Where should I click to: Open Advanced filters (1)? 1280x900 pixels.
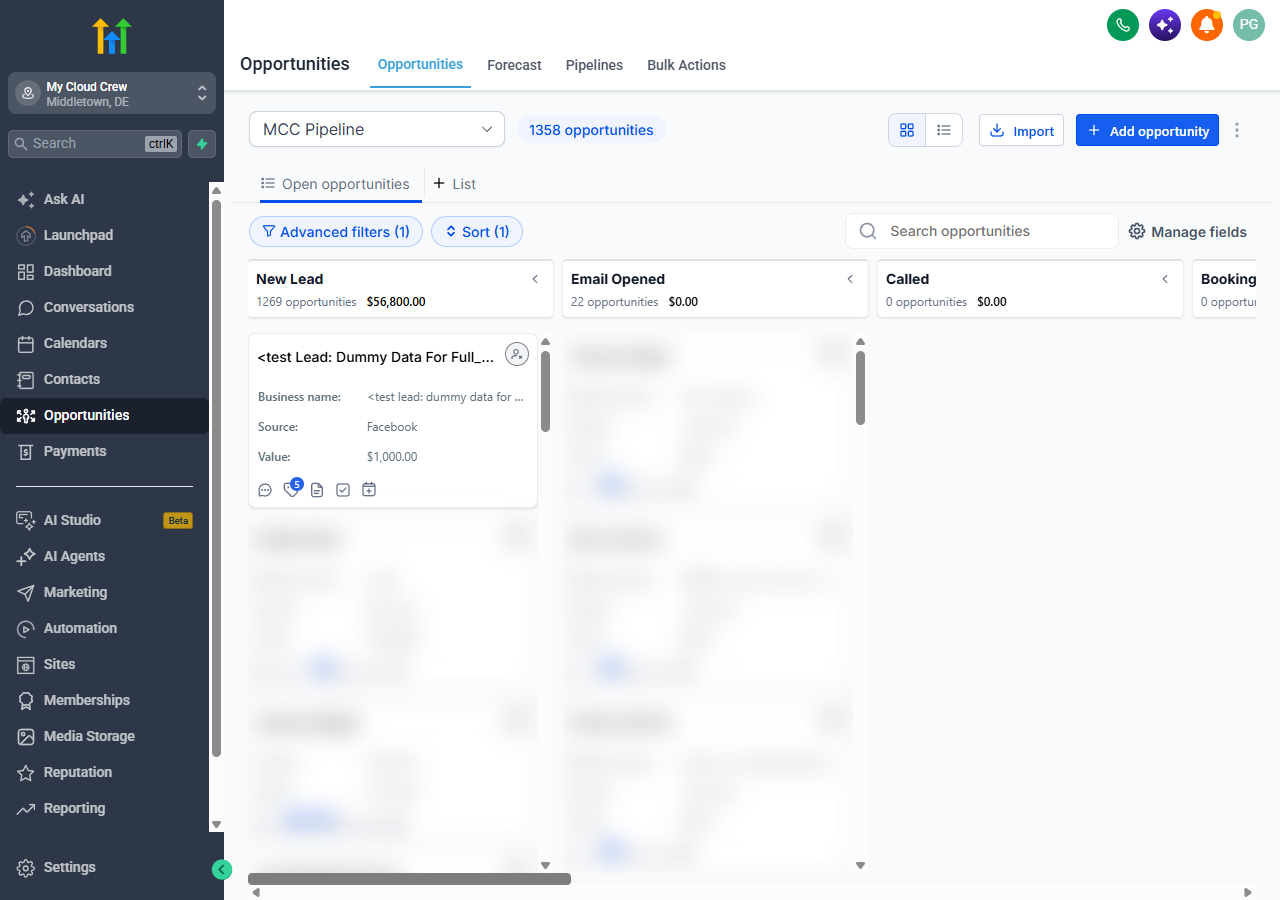click(x=336, y=232)
